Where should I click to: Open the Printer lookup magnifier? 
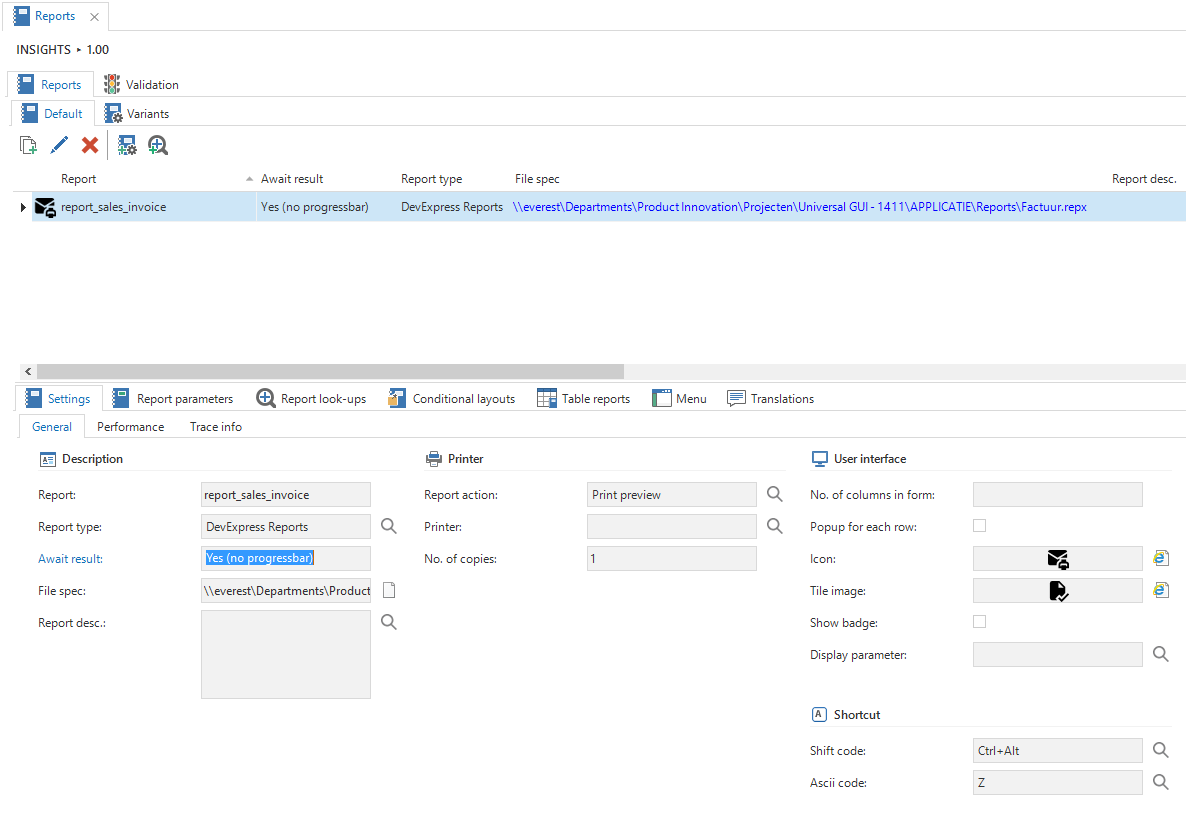[x=775, y=526]
